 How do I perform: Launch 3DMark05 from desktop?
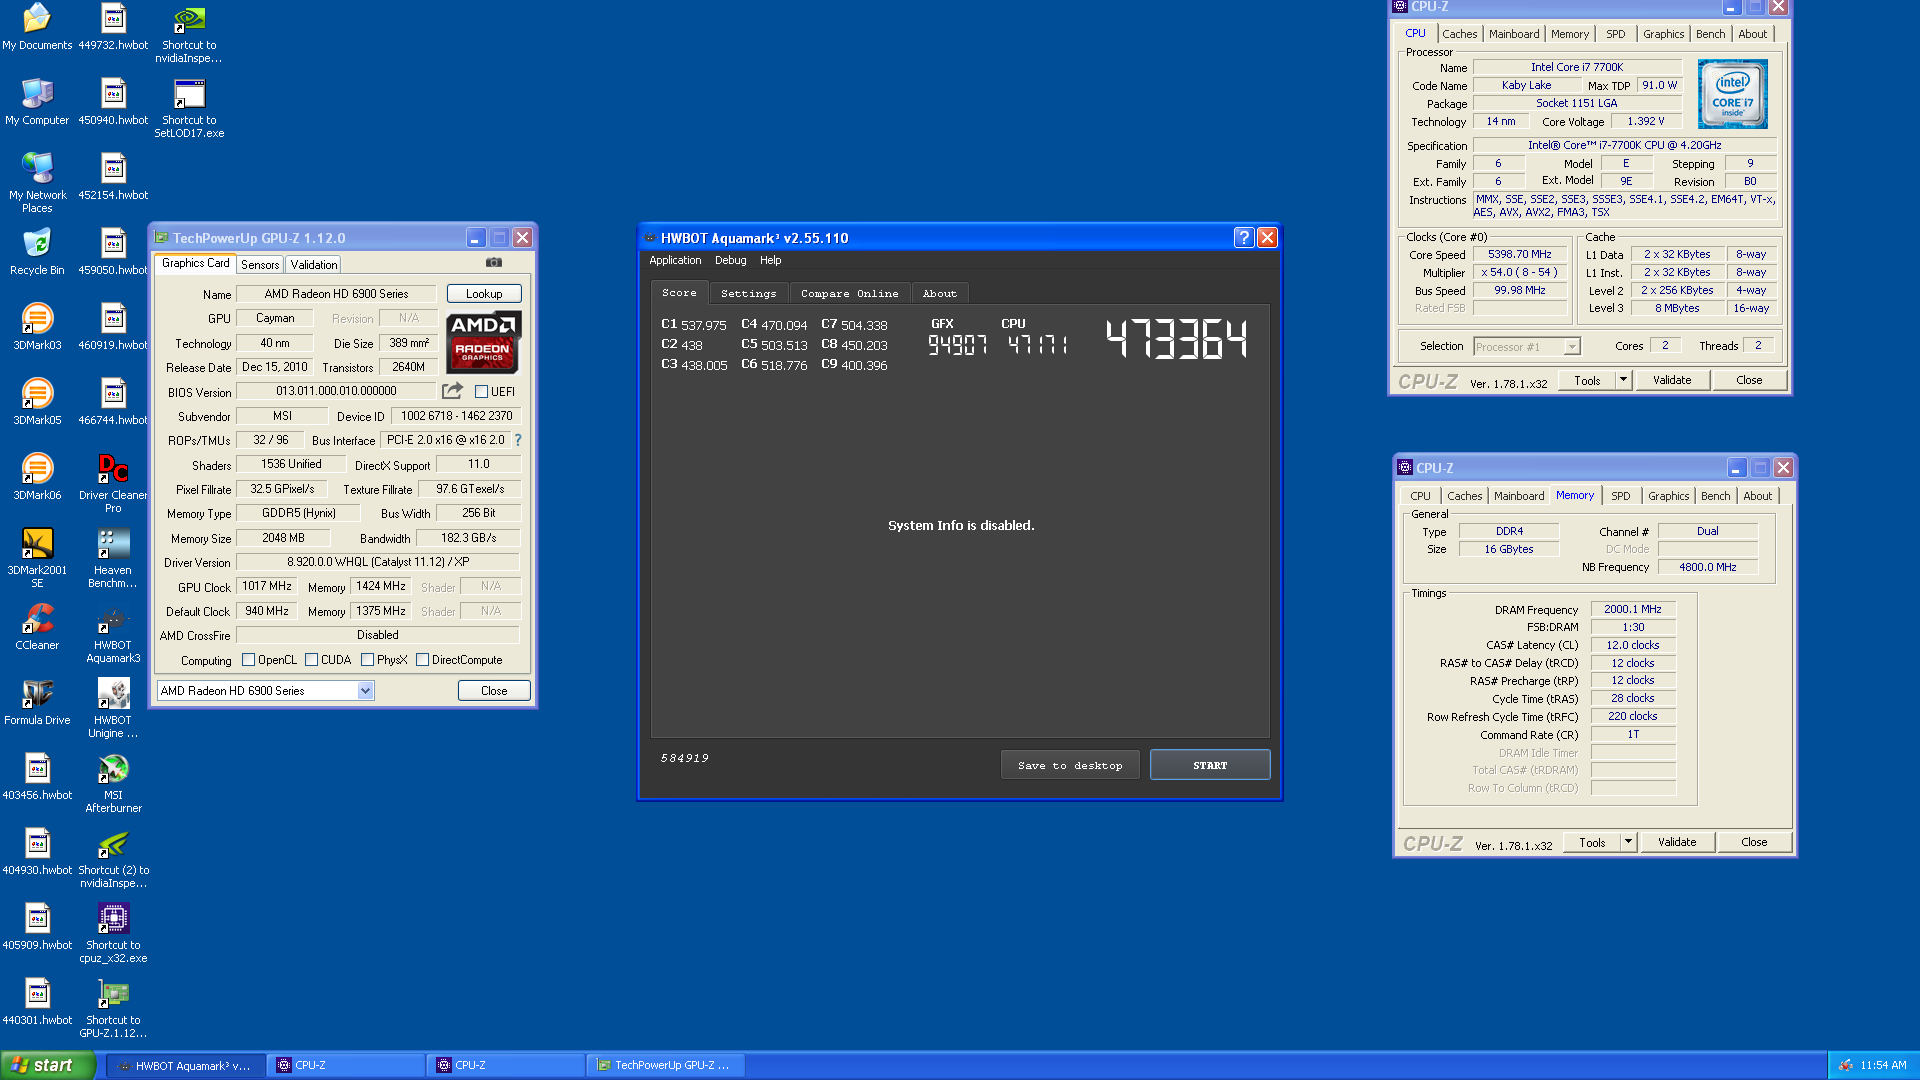point(37,402)
